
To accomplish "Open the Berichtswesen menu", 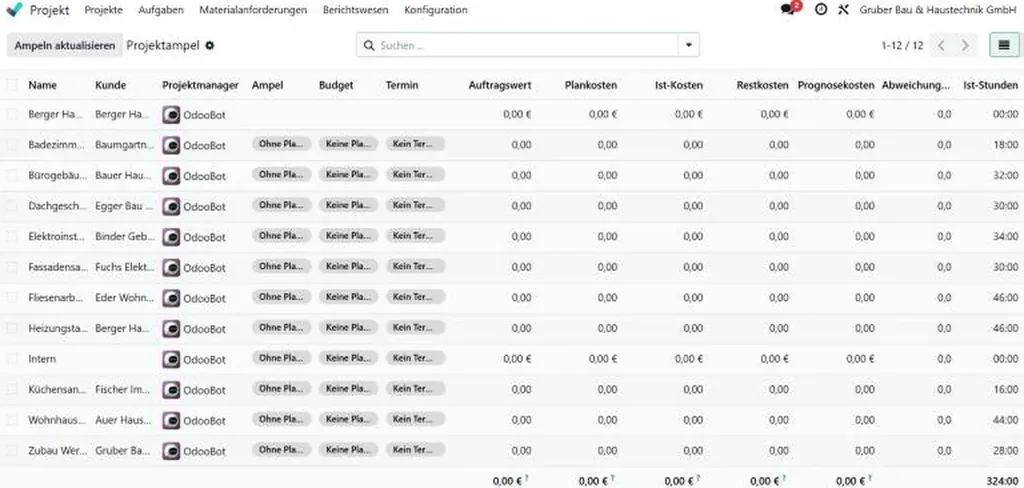I will pyautogui.click(x=355, y=10).
